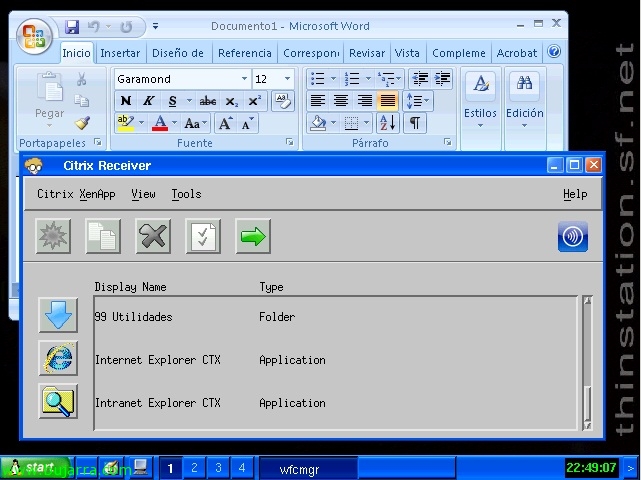Screen dimensions: 641x480
Task: Copy selection in Portapapeles group
Action: [81, 101]
